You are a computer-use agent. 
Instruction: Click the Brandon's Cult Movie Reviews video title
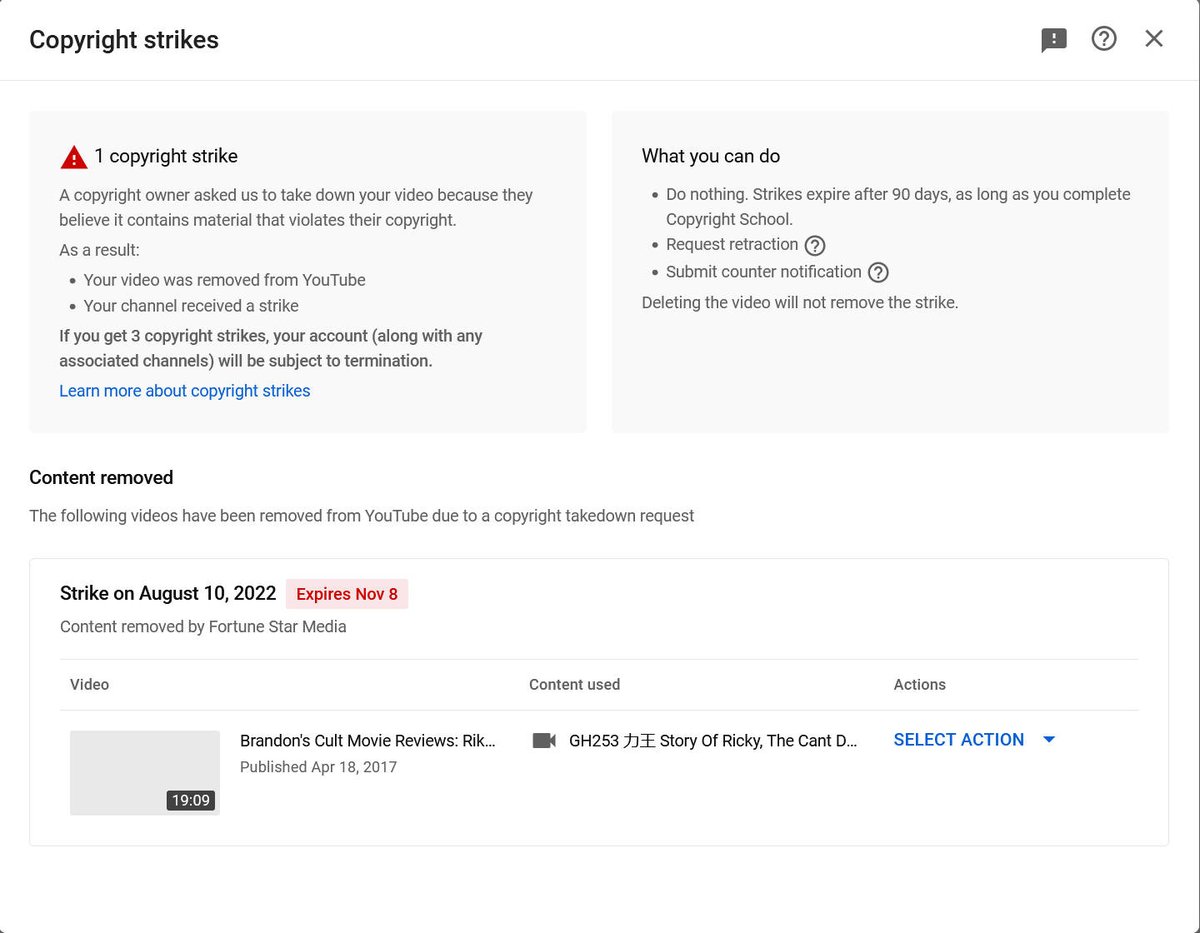(368, 741)
